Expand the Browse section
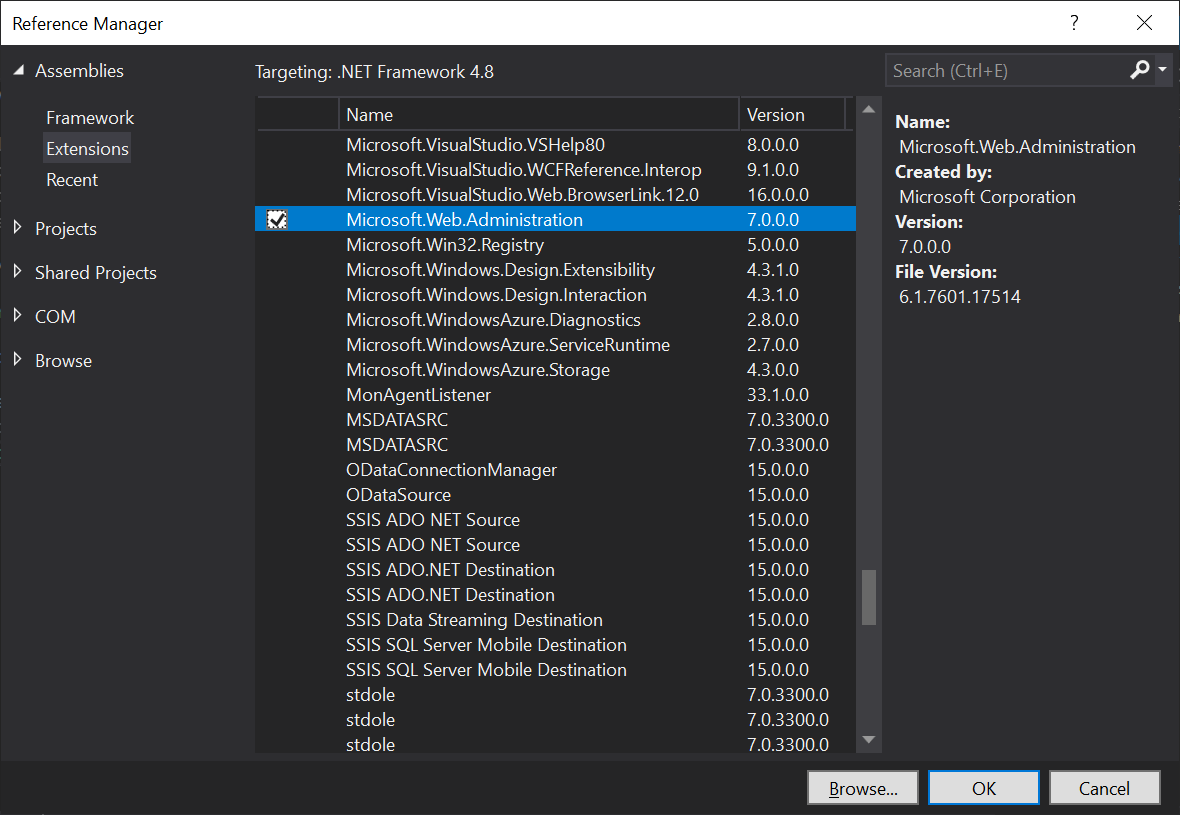Image resolution: width=1180 pixels, height=815 pixels. point(17,360)
